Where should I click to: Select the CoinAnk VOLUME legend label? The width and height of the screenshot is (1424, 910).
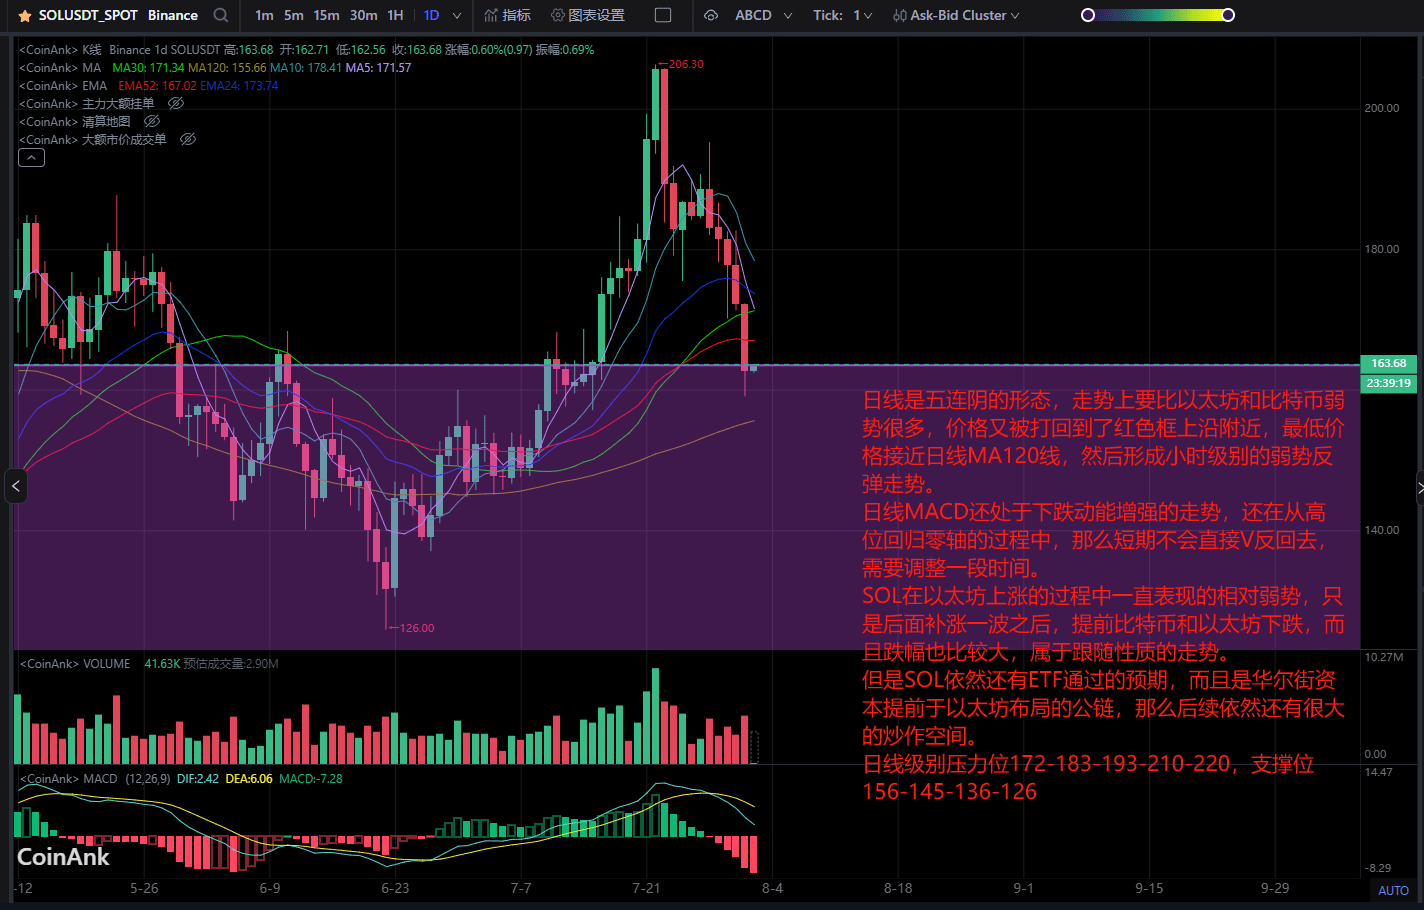(75, 664)
